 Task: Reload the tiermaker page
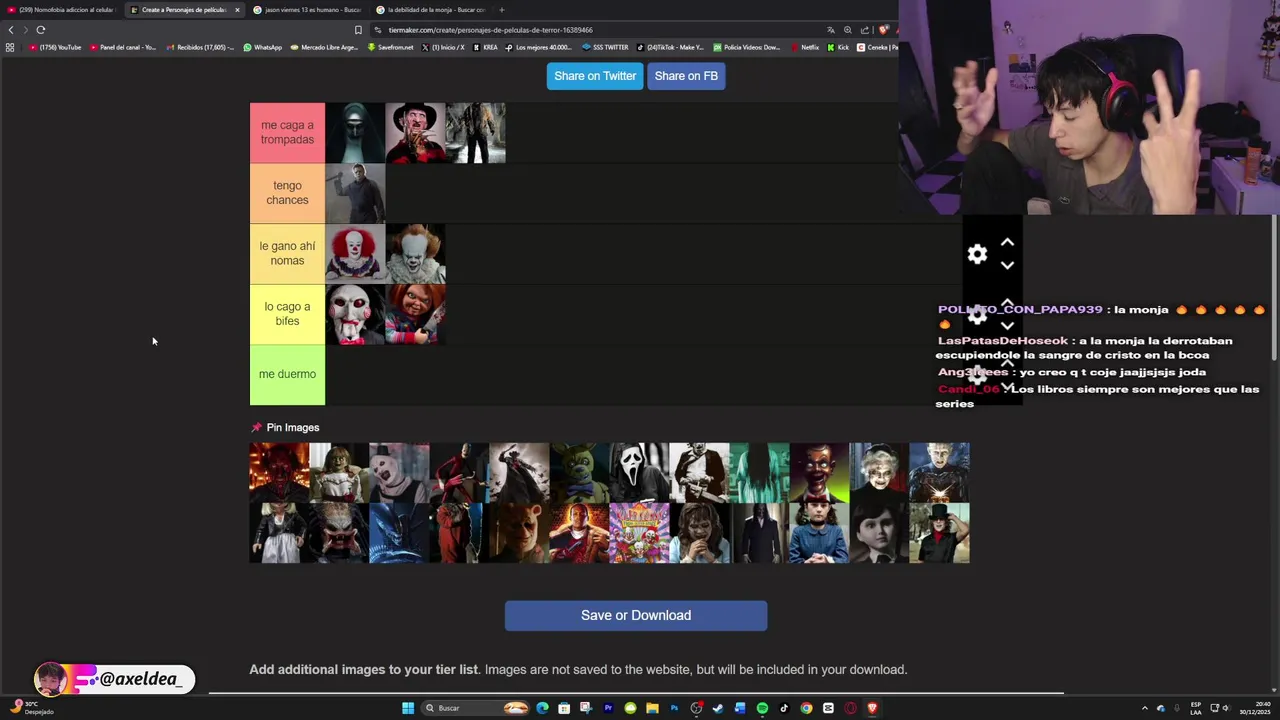41,30
